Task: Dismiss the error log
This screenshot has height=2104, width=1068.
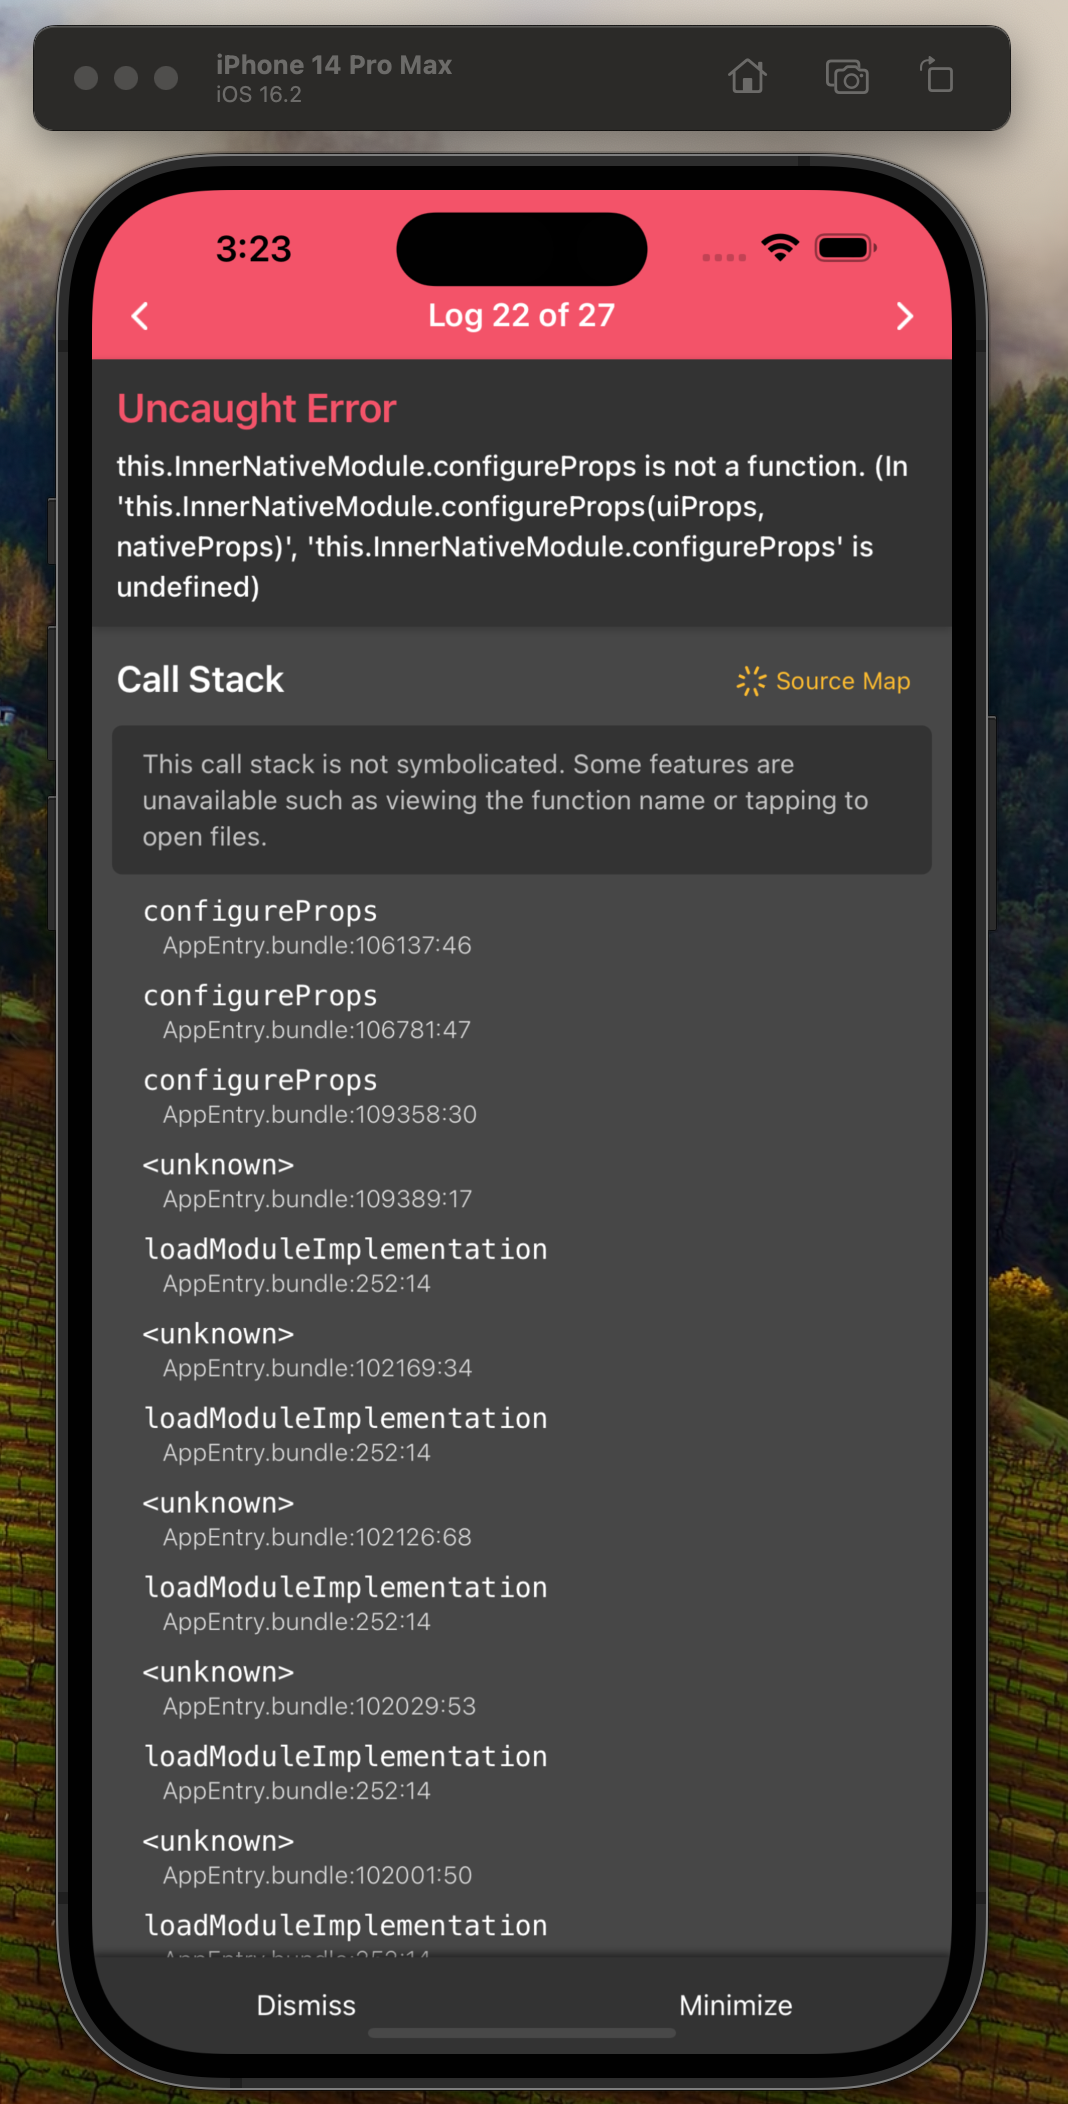Action: pyautogui.click(x=305, y=2005)
